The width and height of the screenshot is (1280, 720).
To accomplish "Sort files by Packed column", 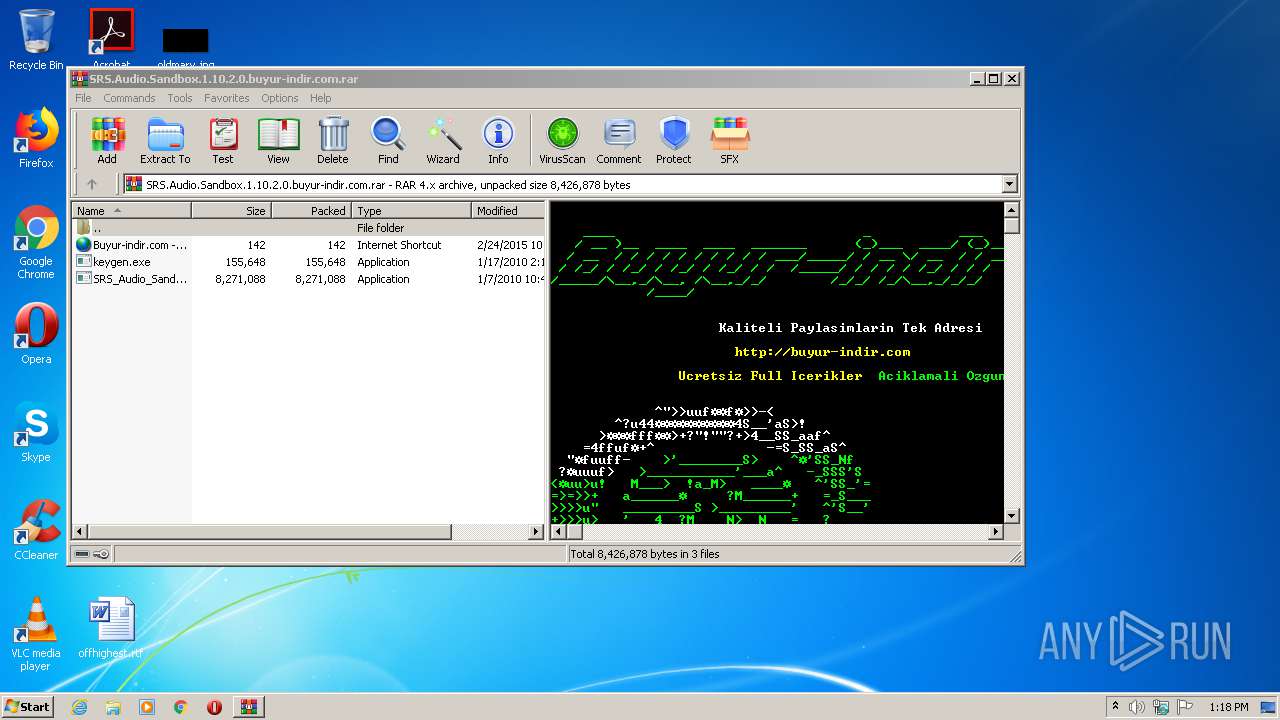I will pyautogui.click(x=311, y=211).
